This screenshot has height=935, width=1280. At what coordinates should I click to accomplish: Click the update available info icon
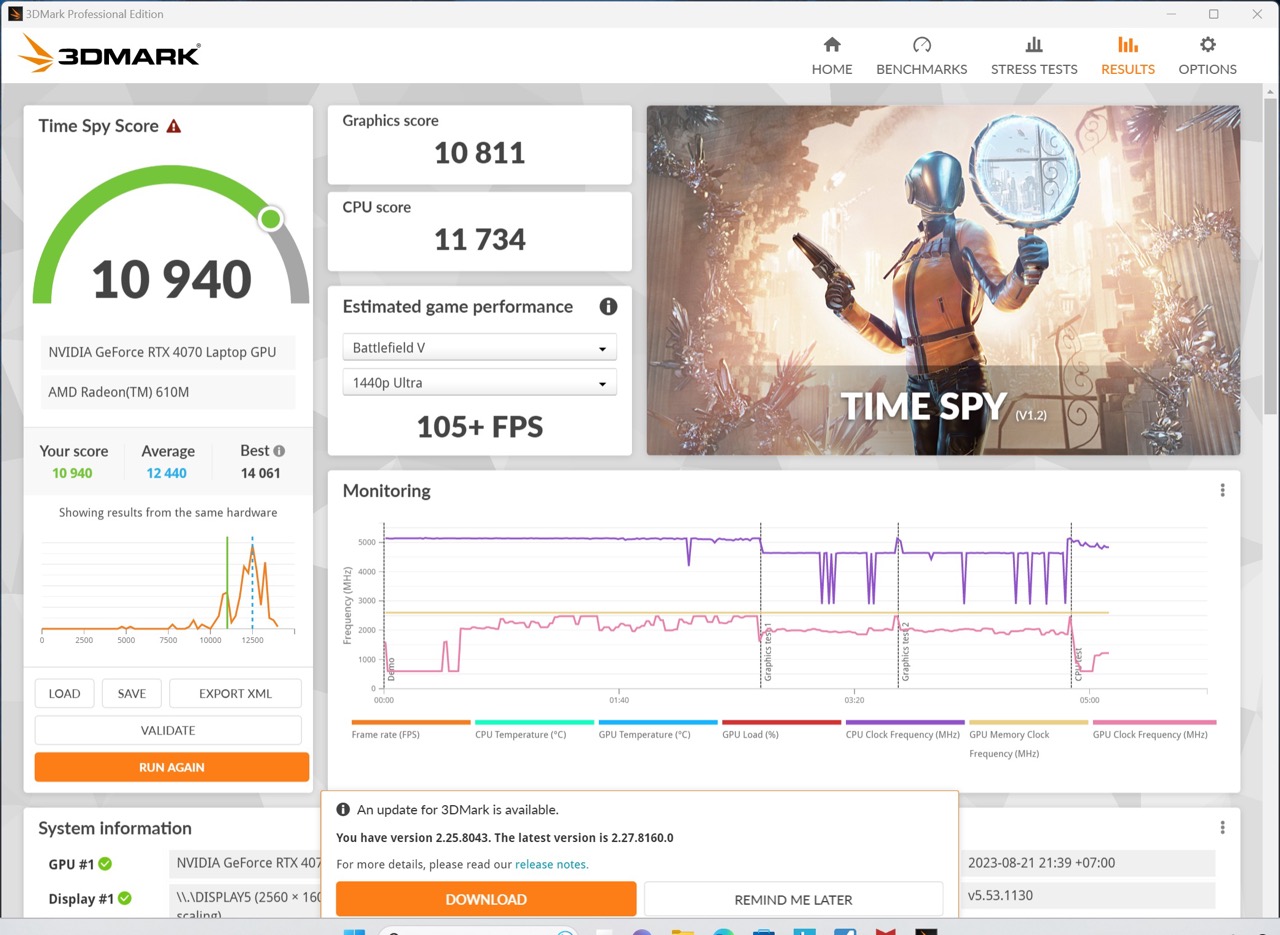point(343,810)
